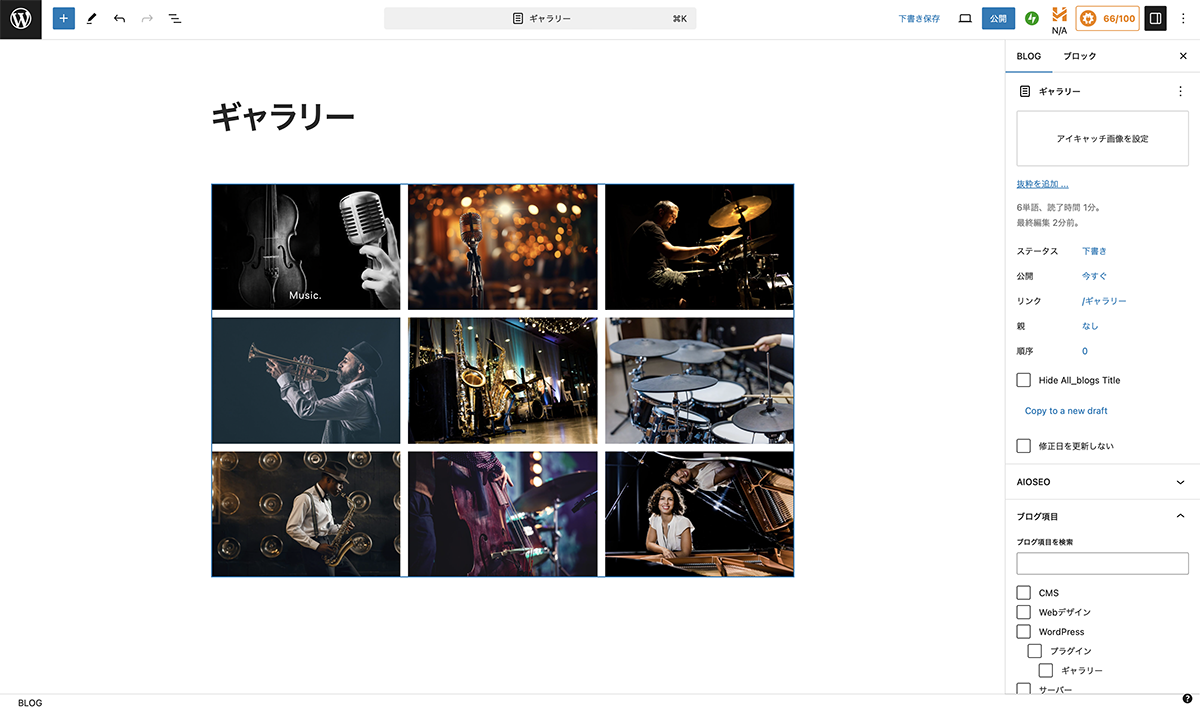The image size is (1200, 711).
Task: Open the AIOSEO 66/100 score
Action: click(1107, 18)
